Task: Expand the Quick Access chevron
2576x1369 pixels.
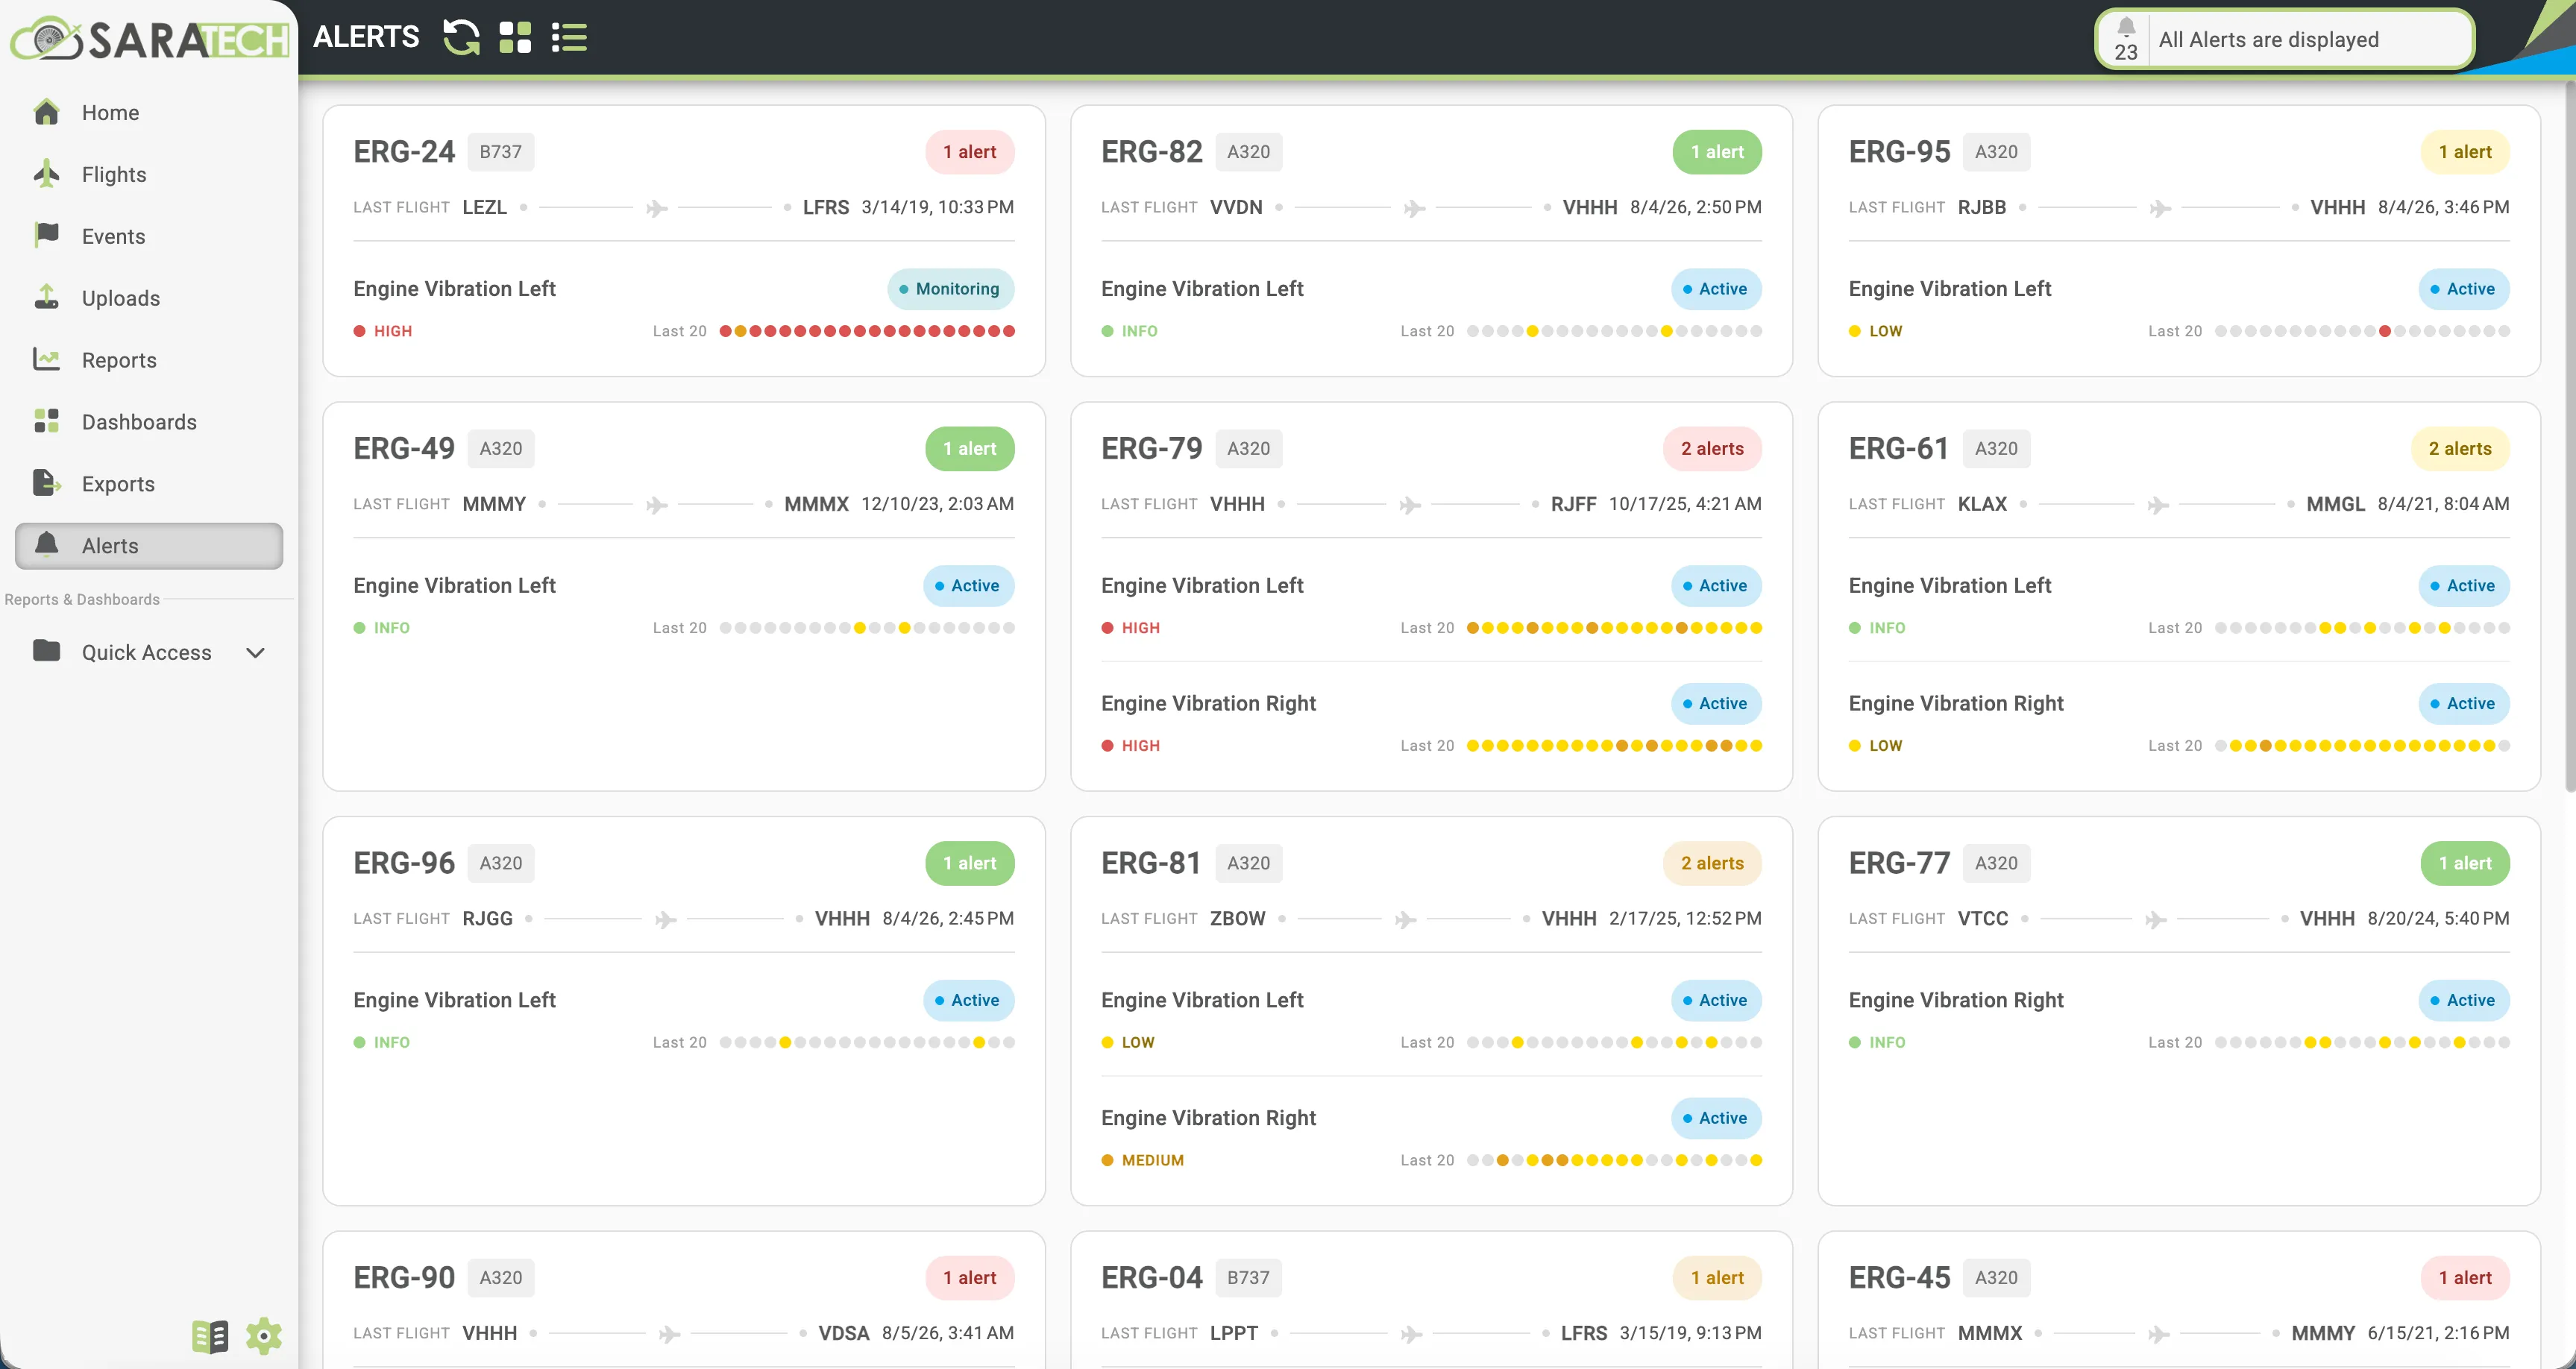Action: 255,652
